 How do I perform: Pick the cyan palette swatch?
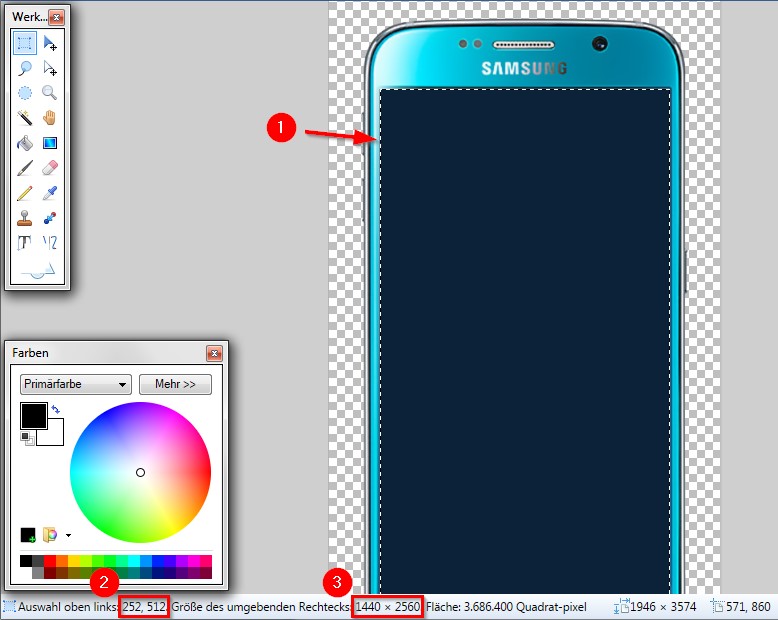pos(133,561)
